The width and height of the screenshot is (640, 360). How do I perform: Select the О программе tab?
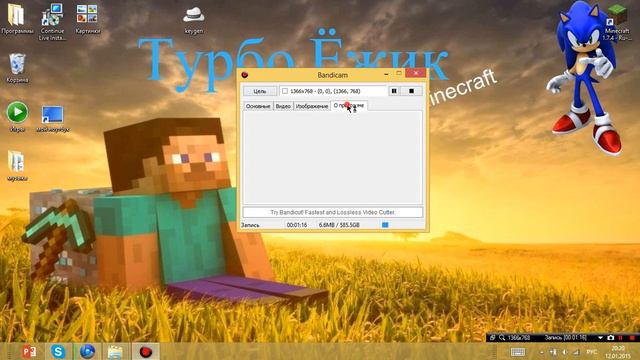coord(349,105)
